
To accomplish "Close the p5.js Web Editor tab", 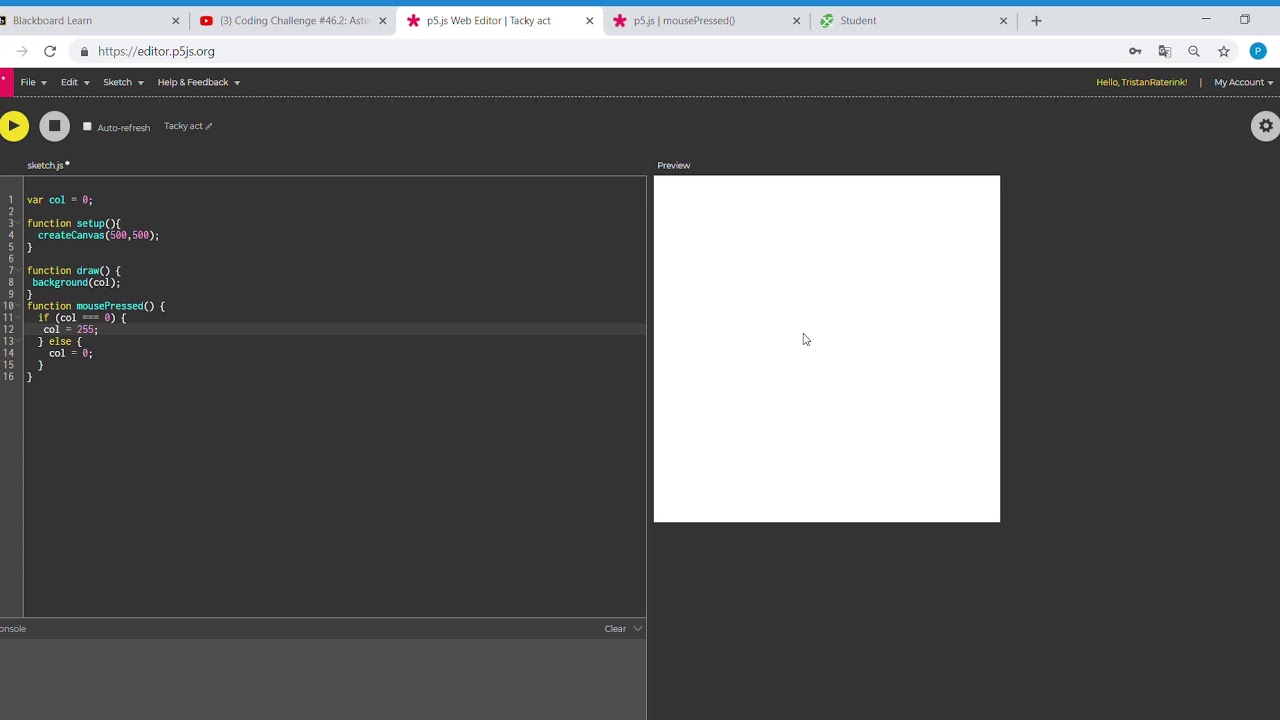I will (590, 20).
